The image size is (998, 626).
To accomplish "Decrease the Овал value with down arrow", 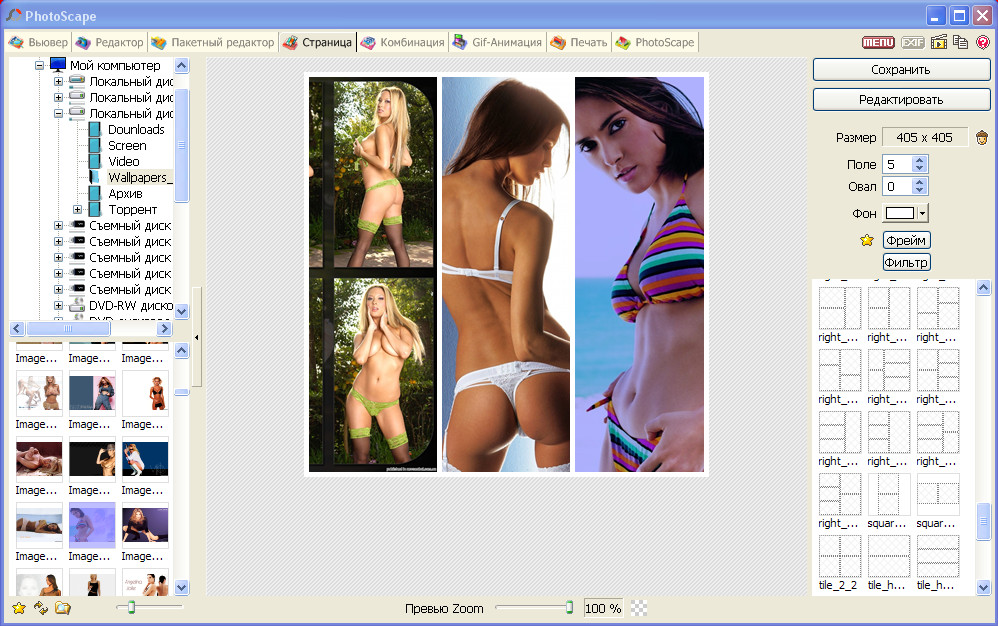I will (x=919, y=190).
